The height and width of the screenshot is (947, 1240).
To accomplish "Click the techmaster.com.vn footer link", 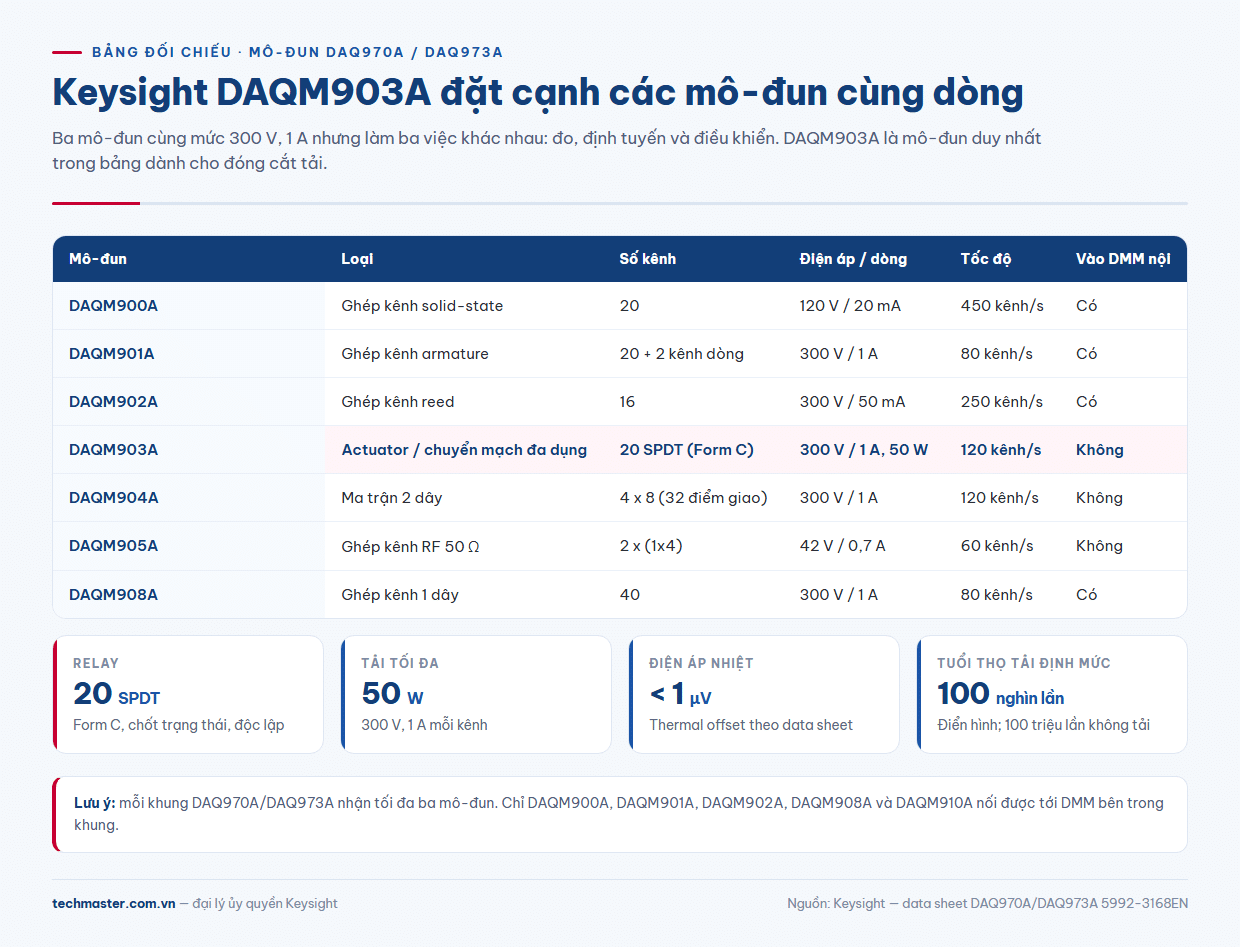I will coord(114,903).
